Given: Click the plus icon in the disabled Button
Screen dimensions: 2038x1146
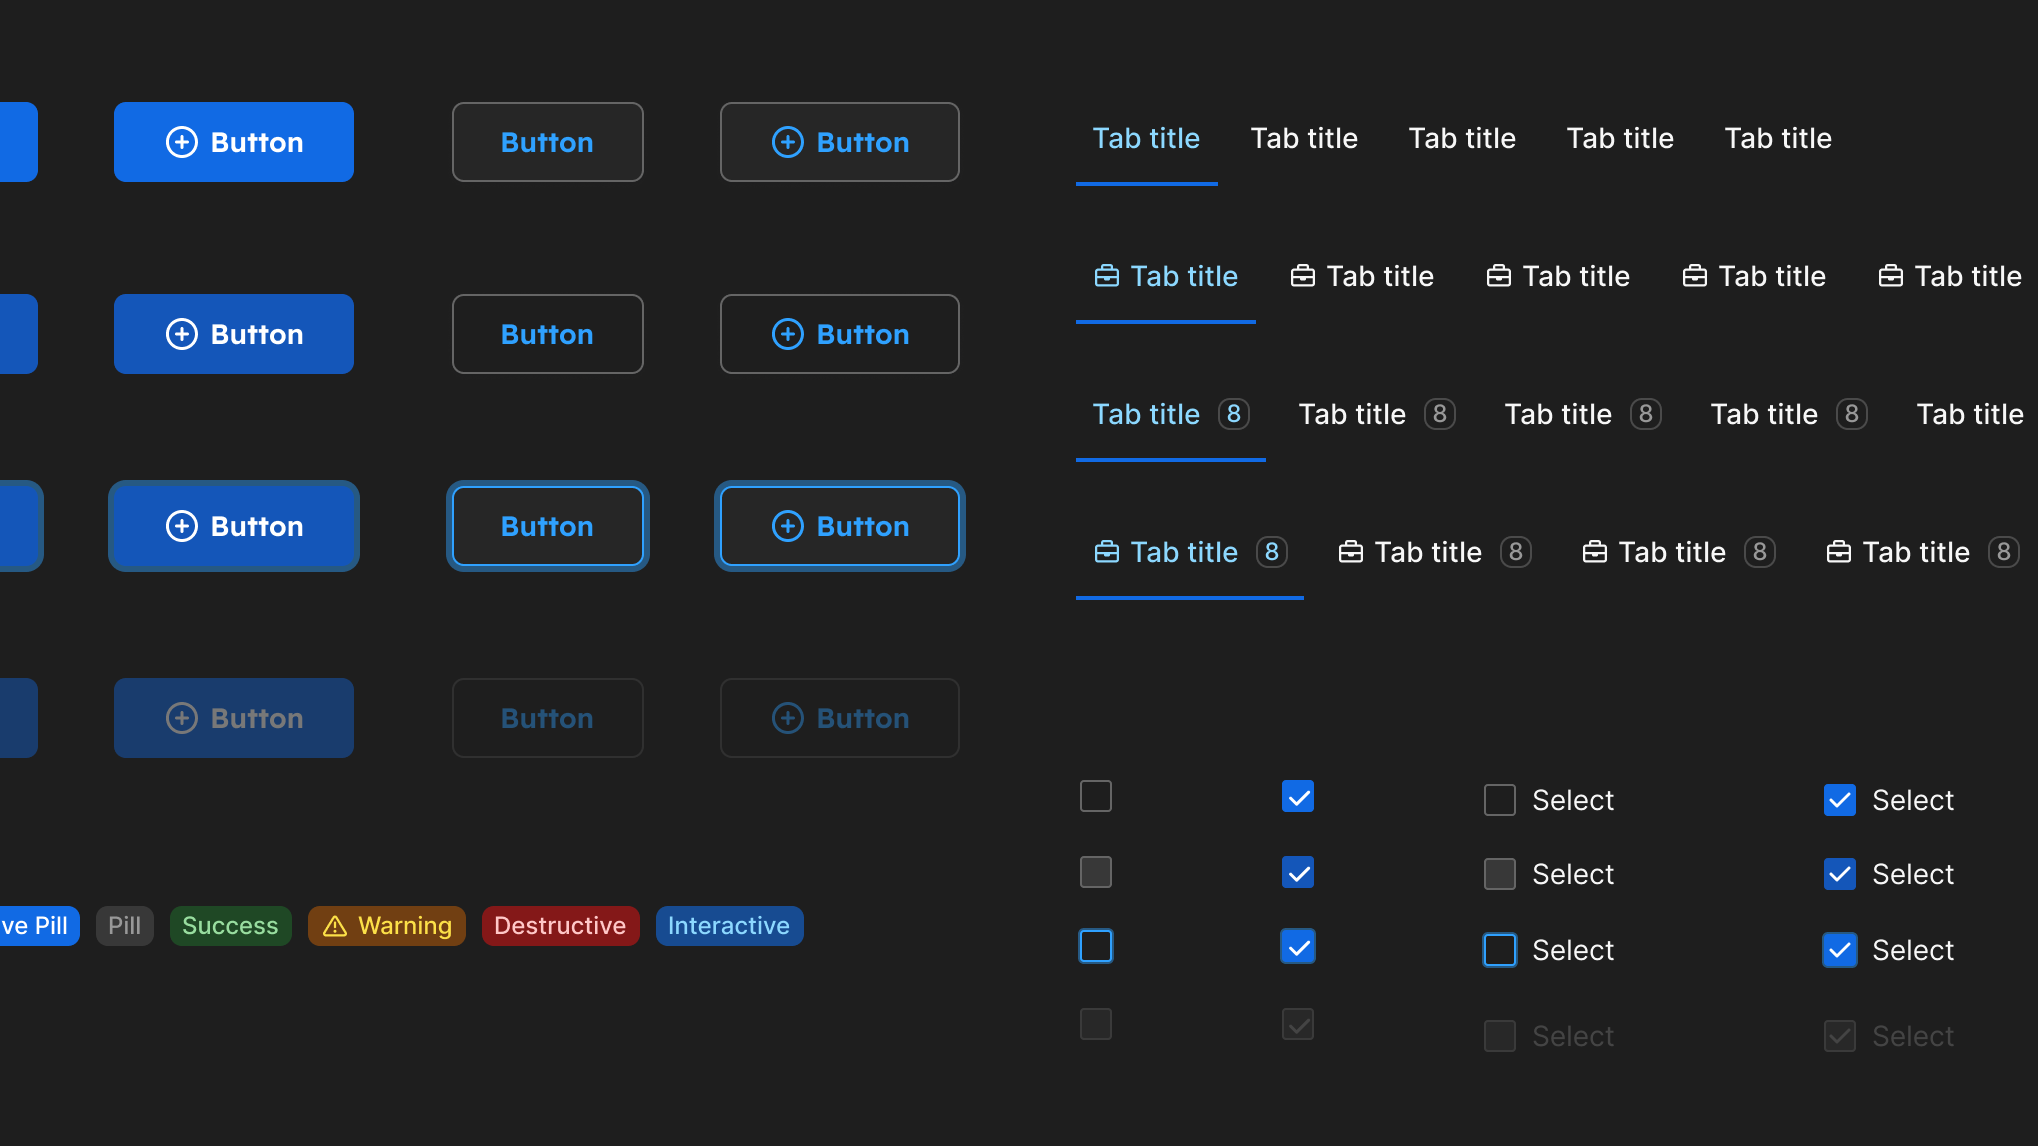Looking at the screenshot, I should (181, 717).
